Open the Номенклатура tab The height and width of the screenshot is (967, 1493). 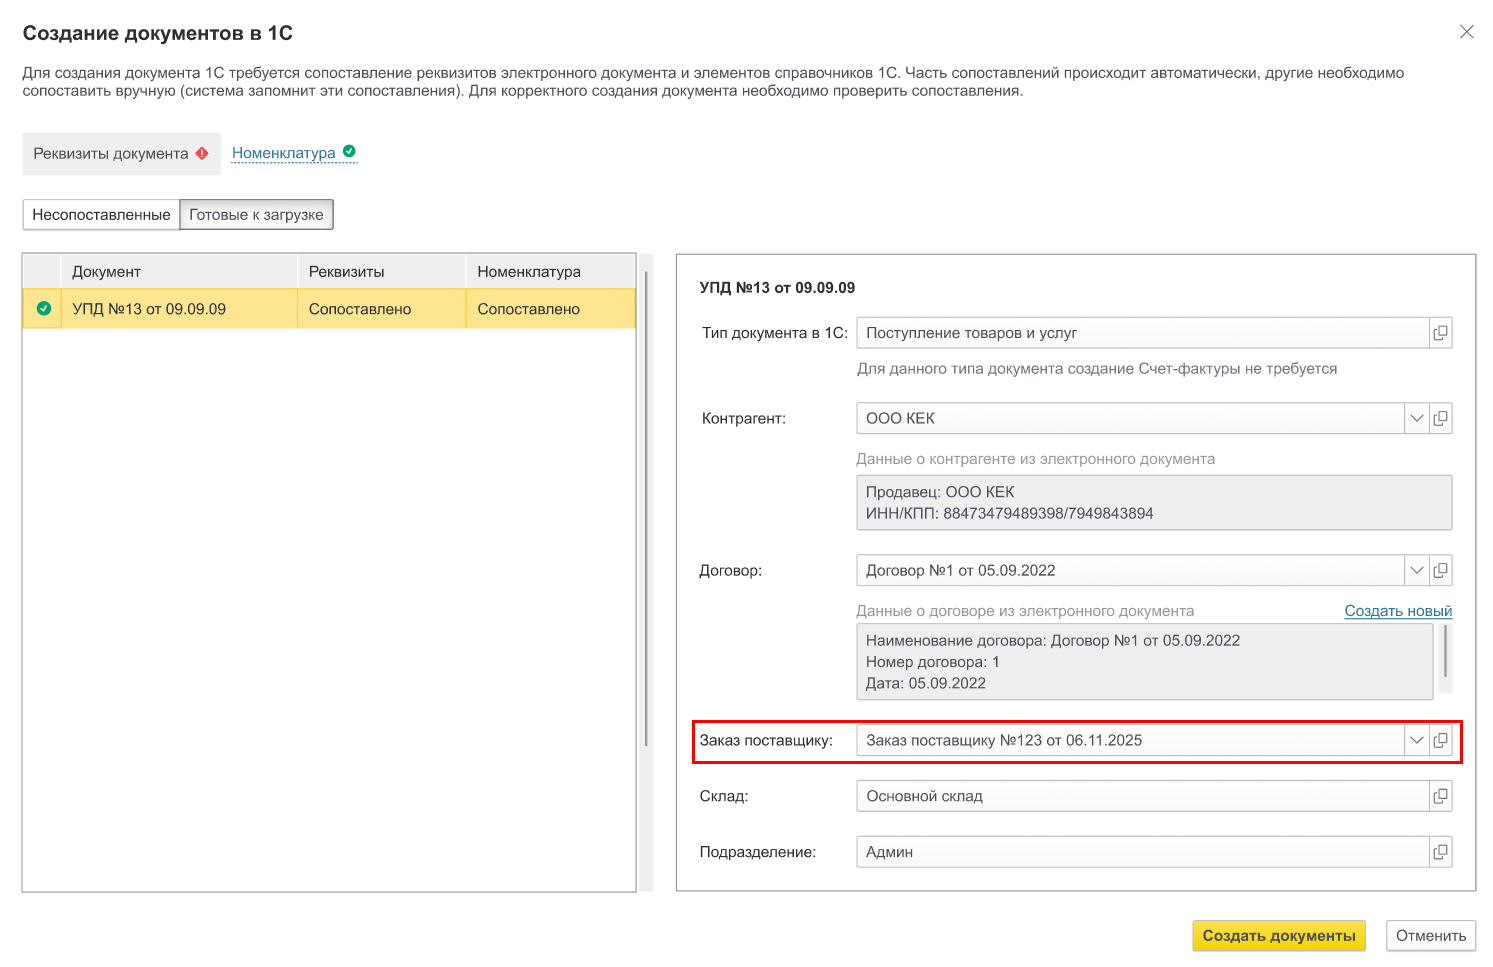284,153
